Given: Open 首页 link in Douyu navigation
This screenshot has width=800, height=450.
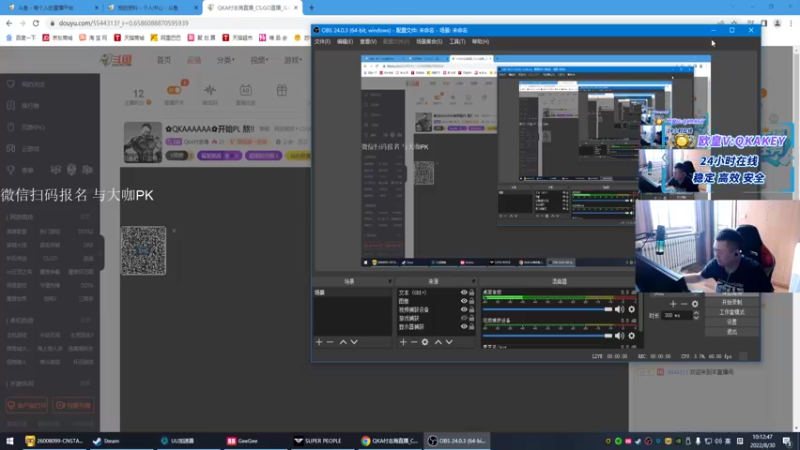Looking at the screenshot, I should point(164,60).
